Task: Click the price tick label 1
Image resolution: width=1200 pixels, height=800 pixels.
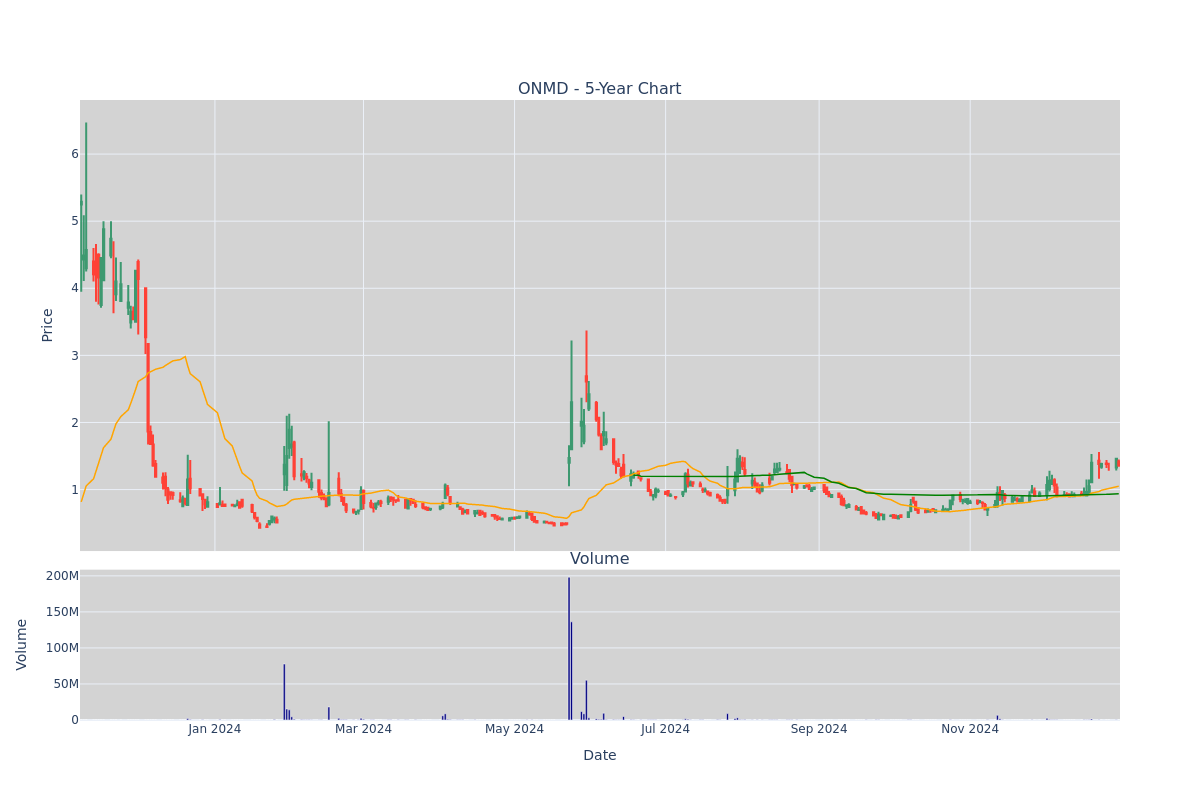Action: (74, 490)
